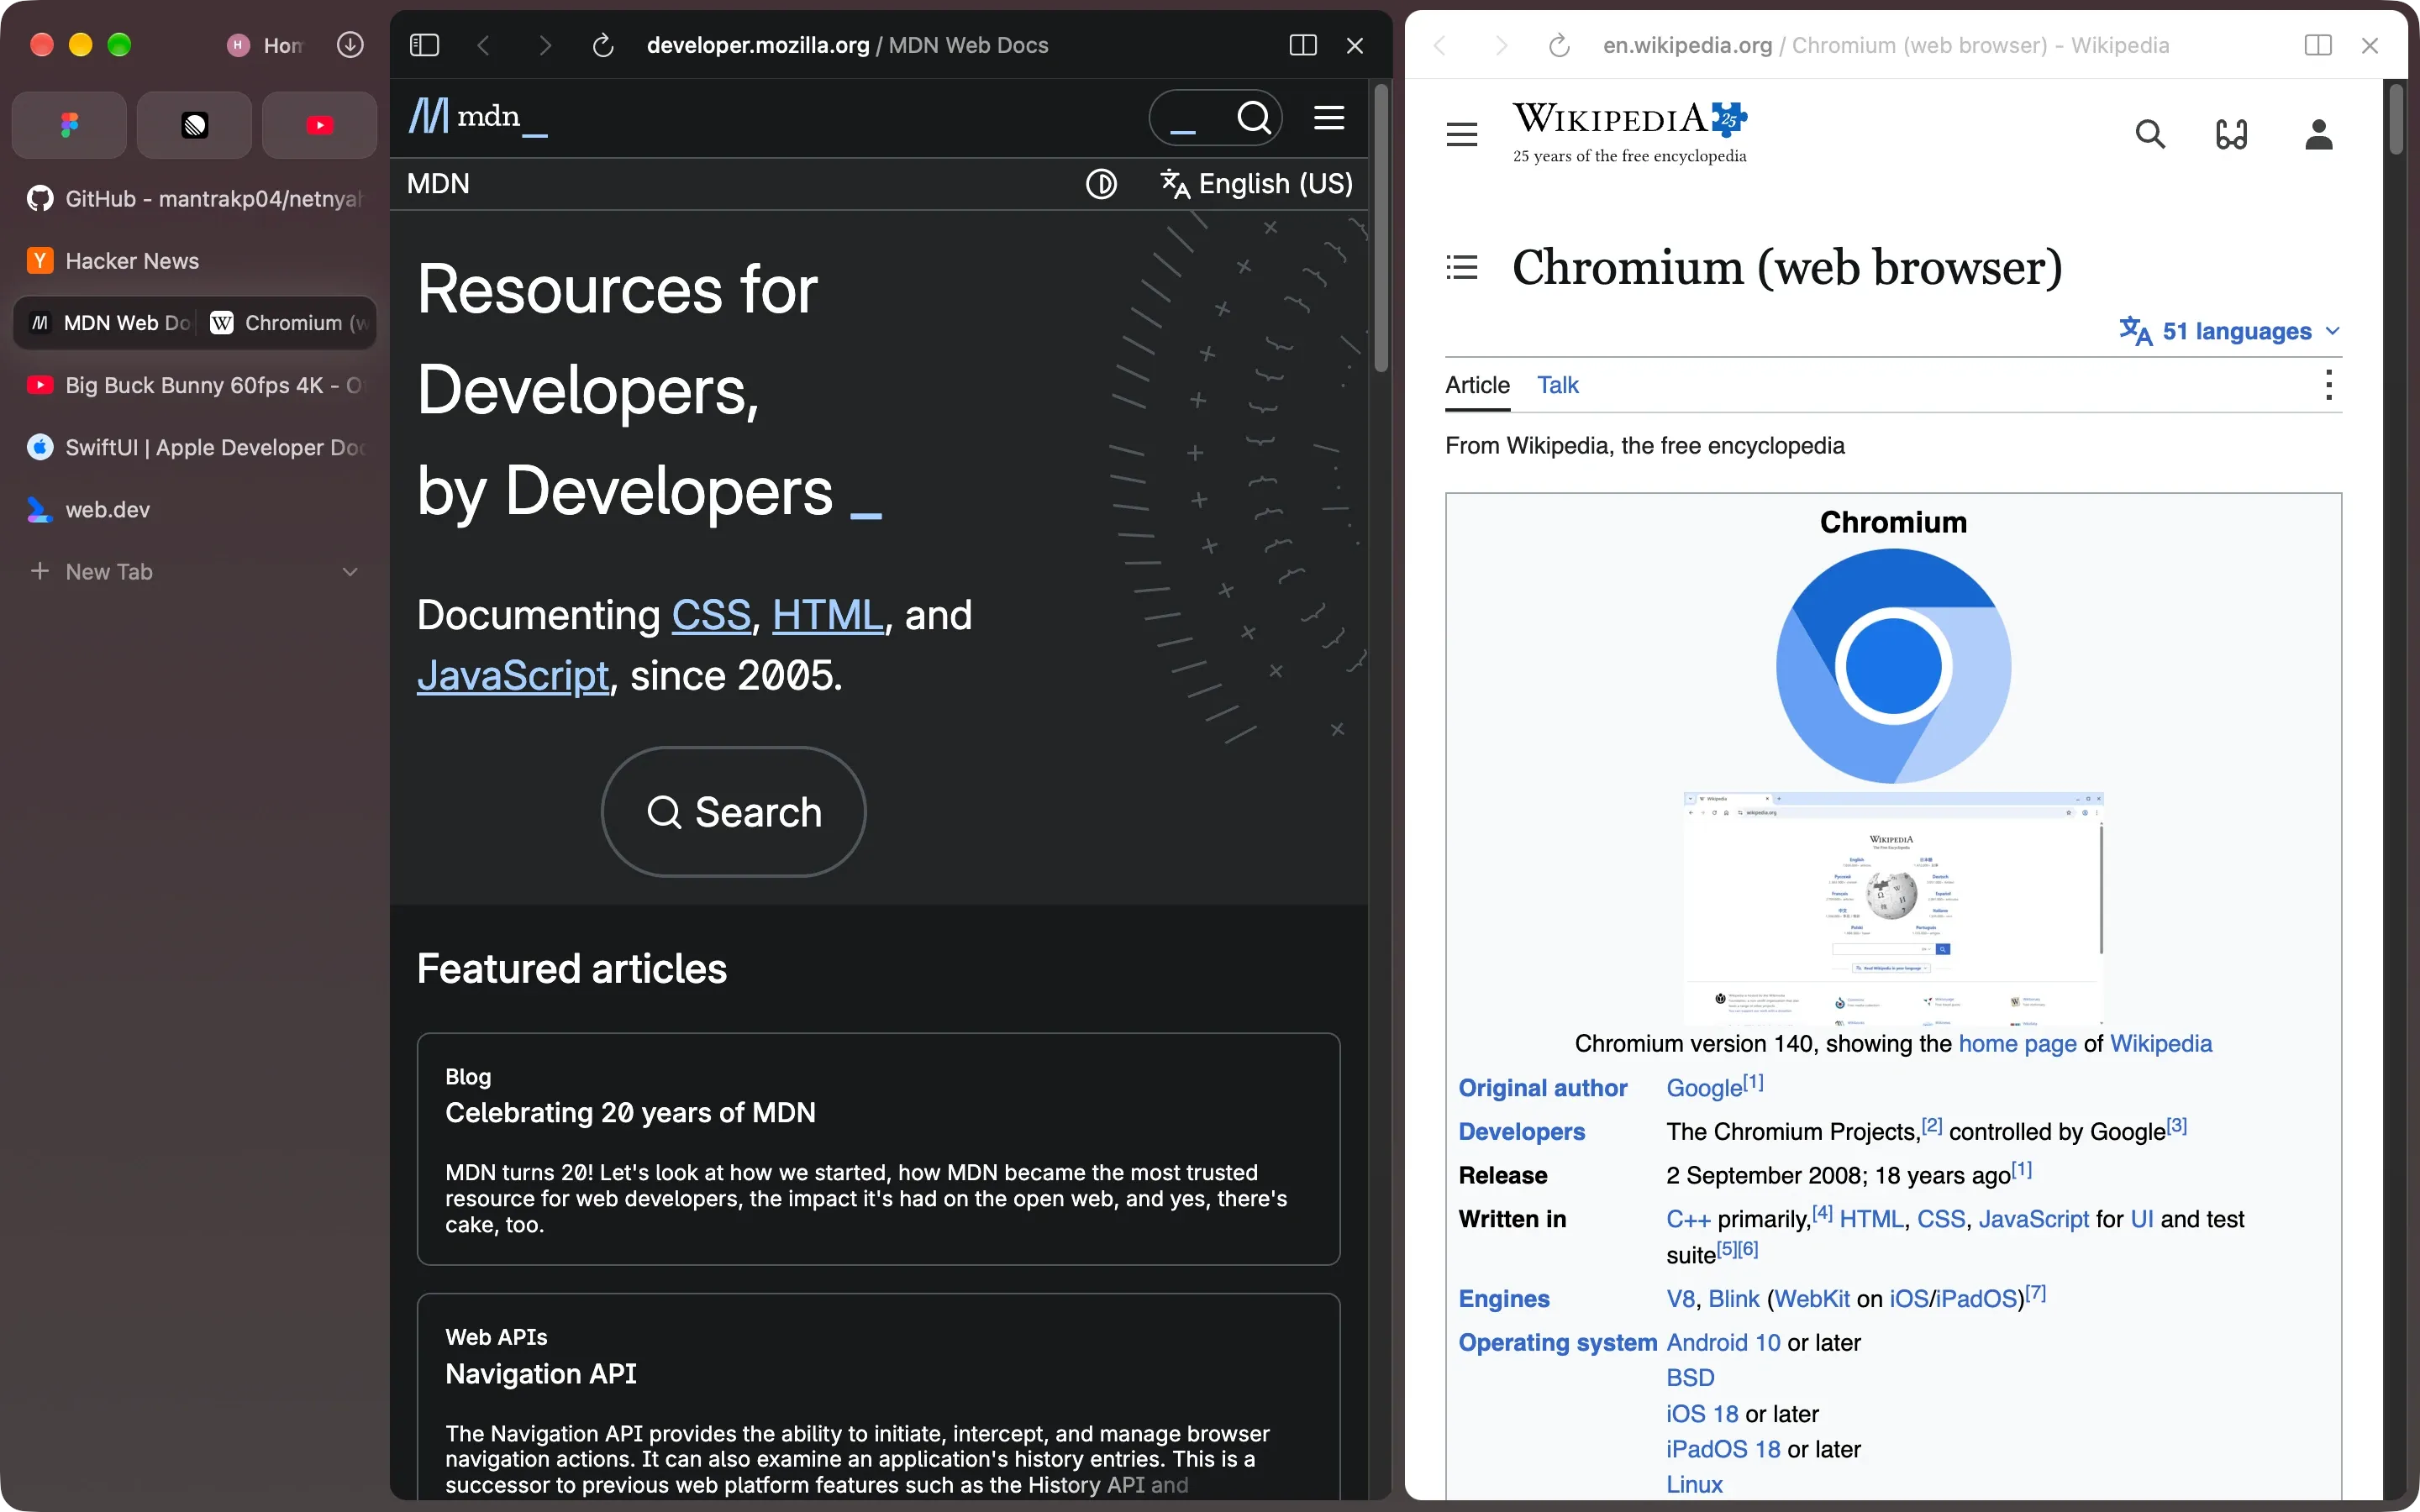
Task: Switch to the Talk tab
Action: (x=1557, y=385)
